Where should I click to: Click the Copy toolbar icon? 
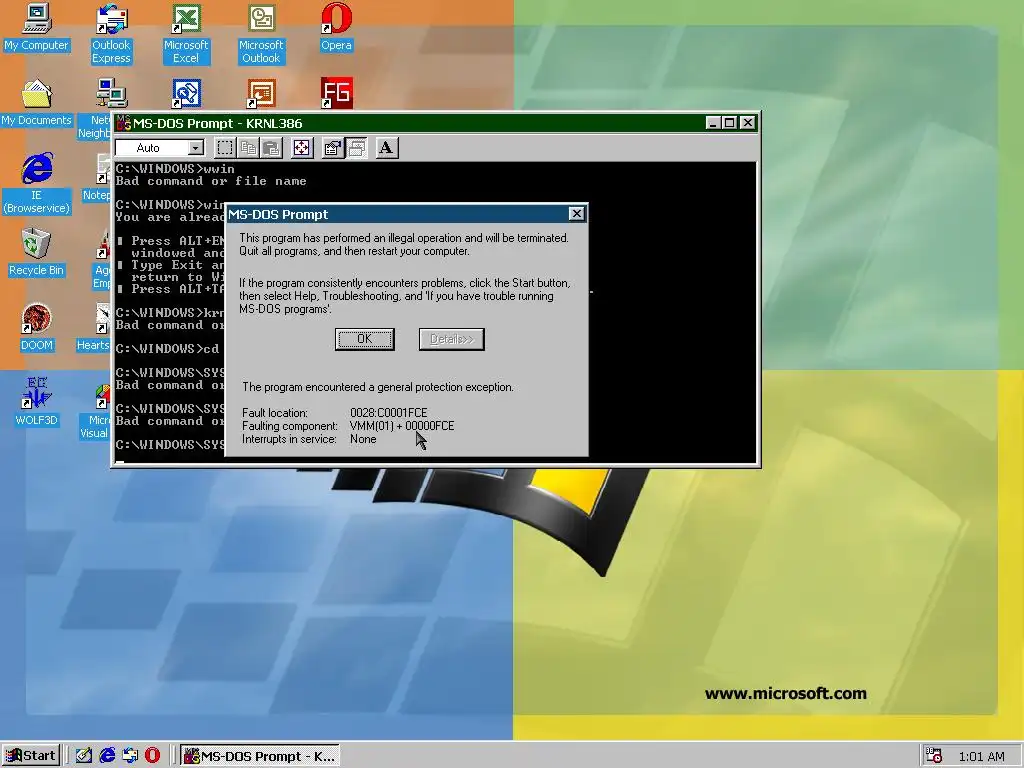pos(248,148)
